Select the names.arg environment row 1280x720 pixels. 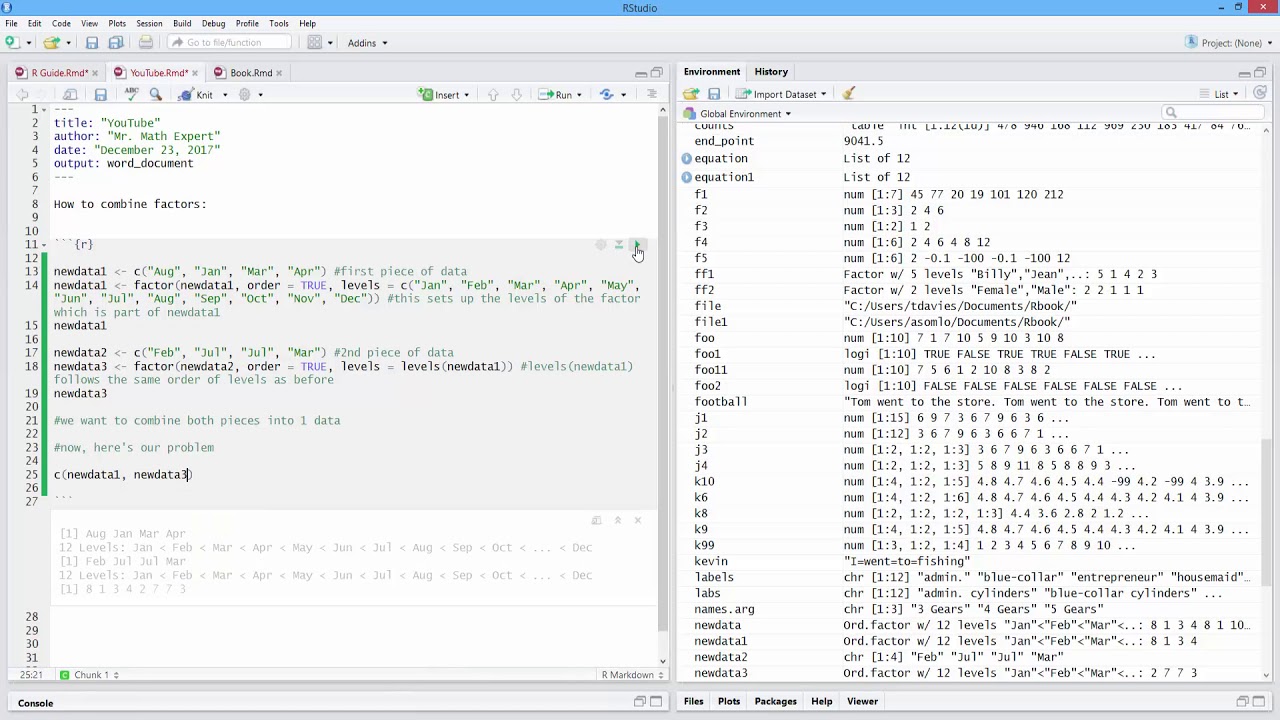(970, 609)
